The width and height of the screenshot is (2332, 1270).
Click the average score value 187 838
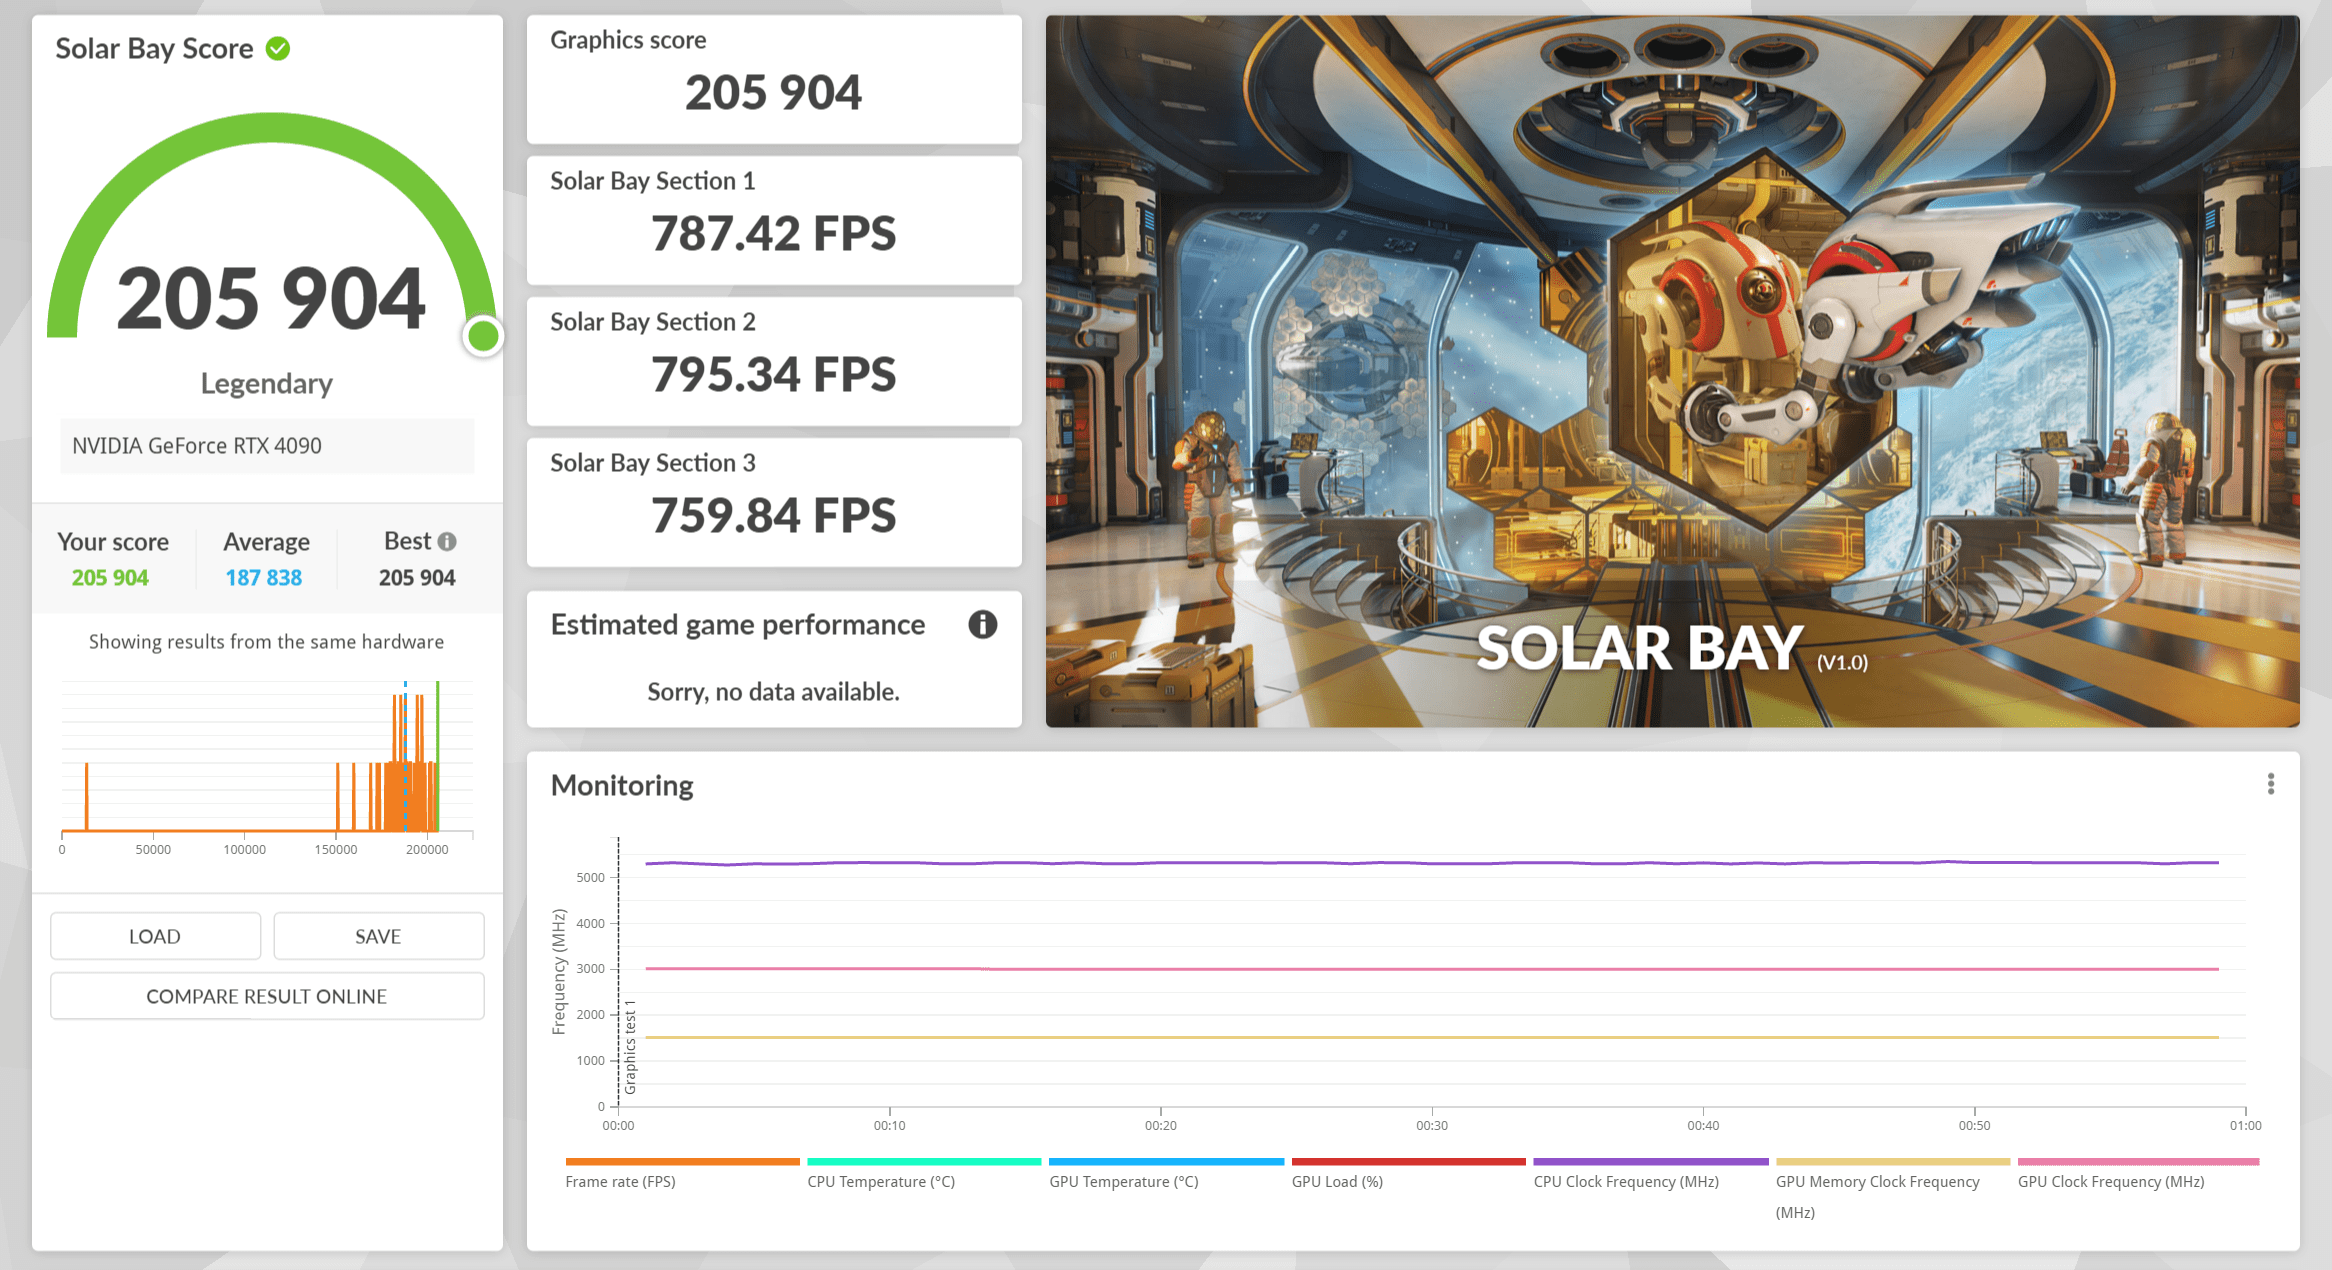pos(263,578)
